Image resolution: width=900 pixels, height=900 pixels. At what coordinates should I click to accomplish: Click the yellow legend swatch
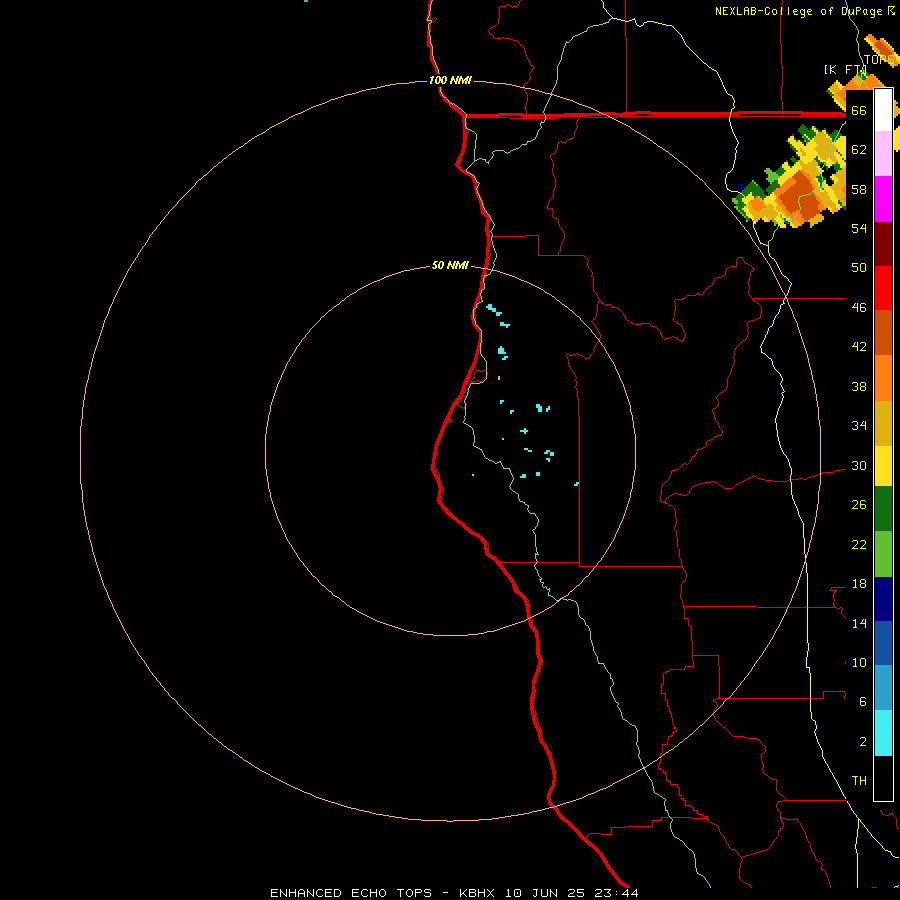point(883,465)
